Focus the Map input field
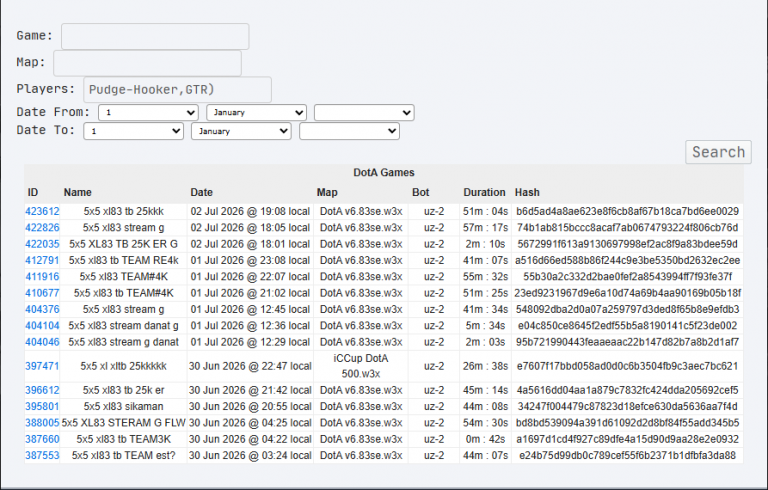Image resolution: width=768 pixels, height=490 pixels. (147, 63)
